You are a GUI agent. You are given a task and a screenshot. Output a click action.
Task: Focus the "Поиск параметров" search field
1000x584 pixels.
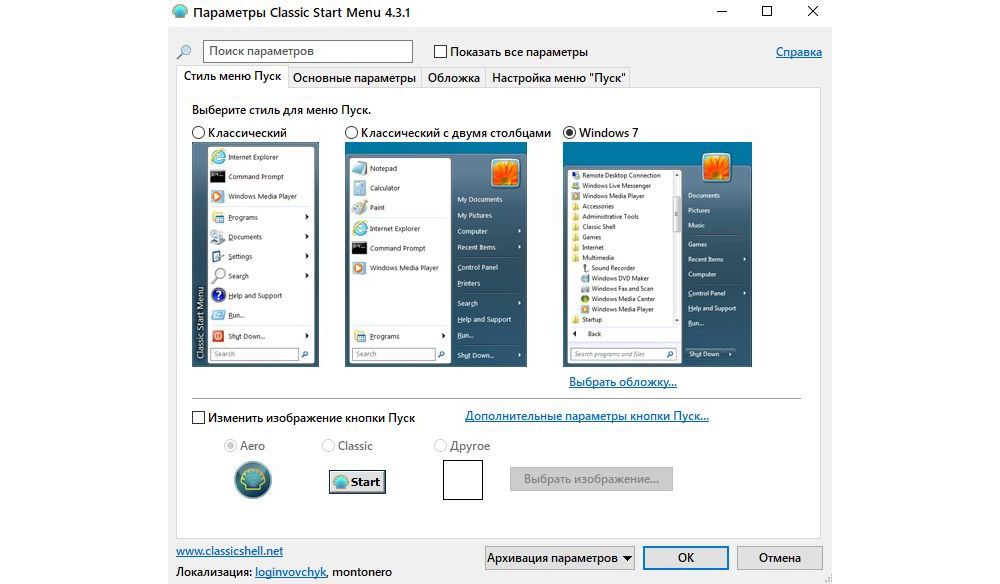tap(307, 51)
